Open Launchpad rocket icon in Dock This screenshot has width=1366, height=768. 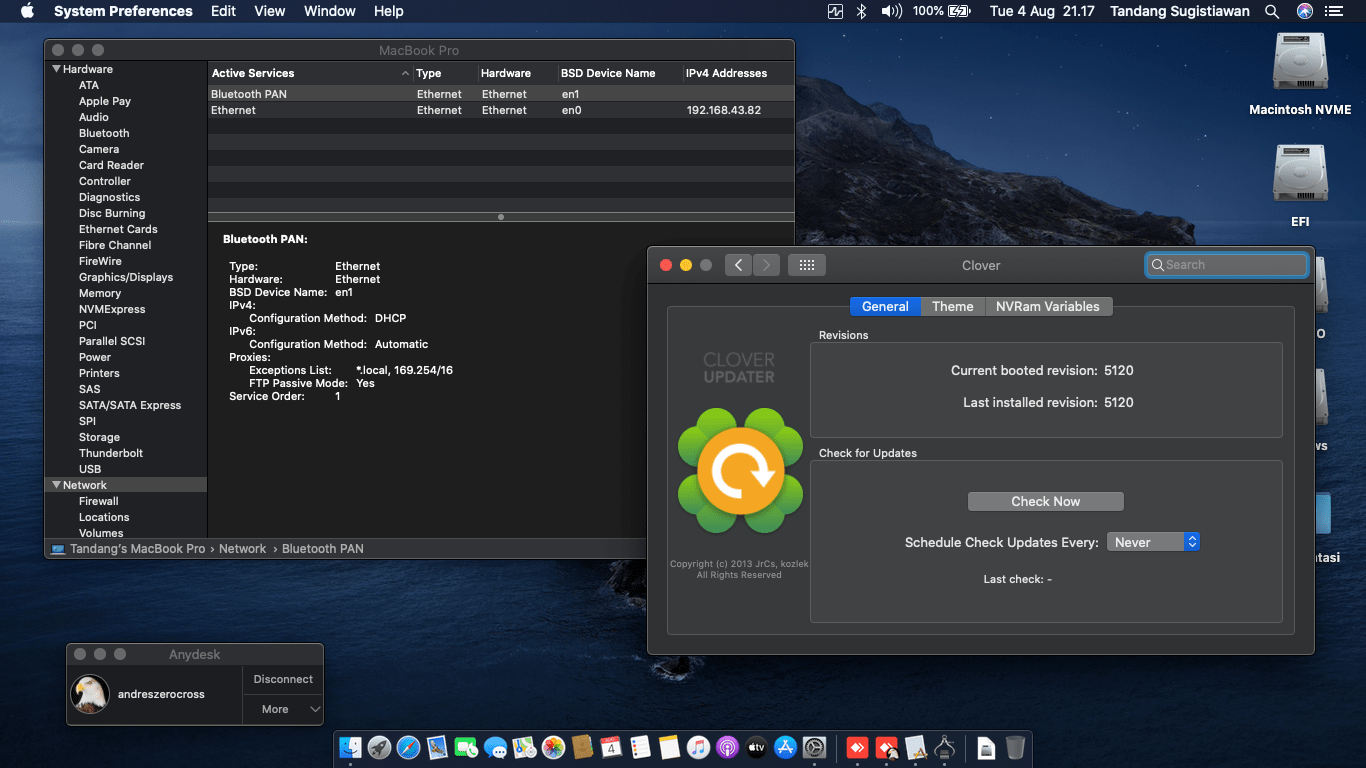[379, 747]
